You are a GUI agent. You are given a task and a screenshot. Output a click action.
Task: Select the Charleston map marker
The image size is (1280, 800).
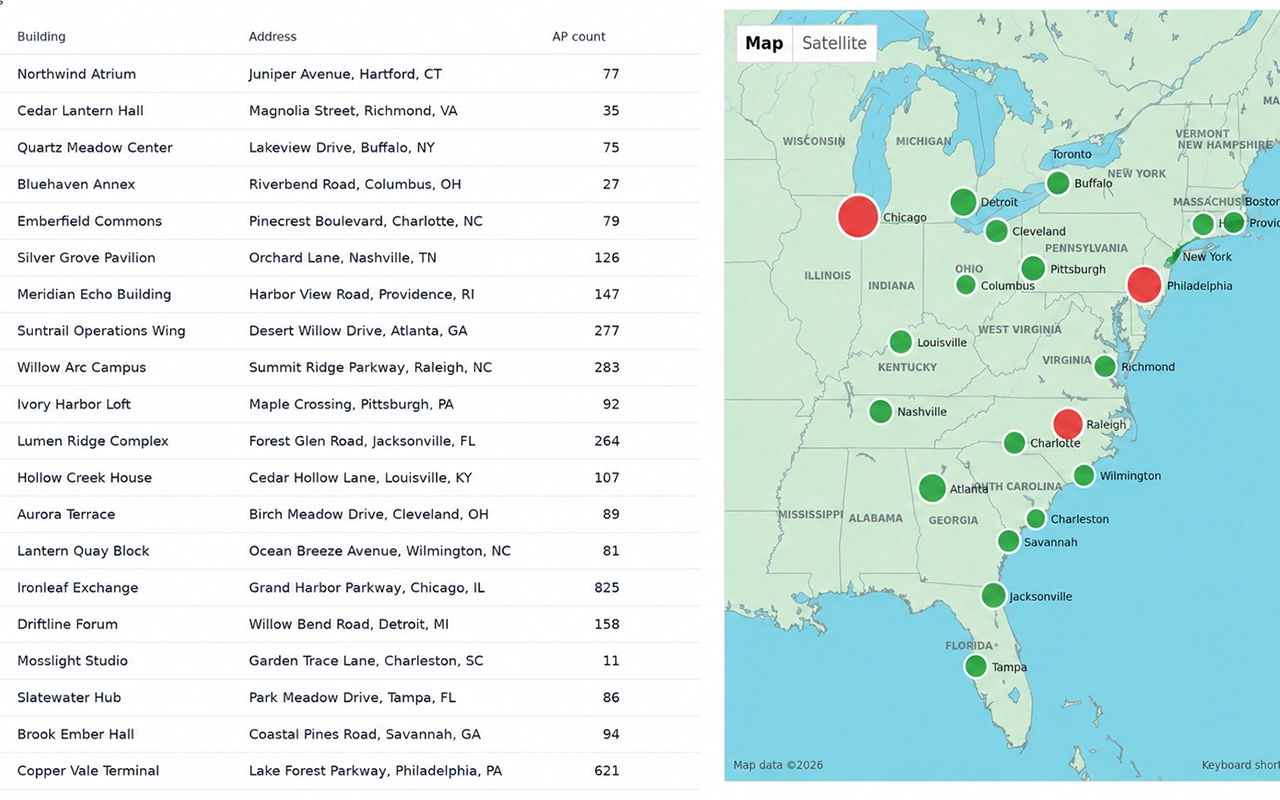click(1036, 518)
